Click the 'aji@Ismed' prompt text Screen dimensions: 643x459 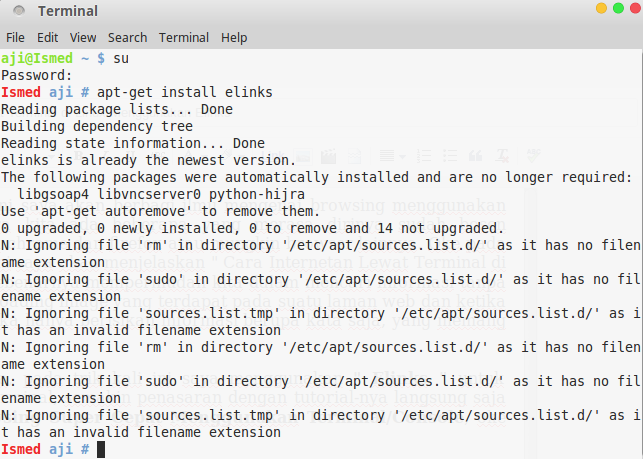tap(36, 58)
